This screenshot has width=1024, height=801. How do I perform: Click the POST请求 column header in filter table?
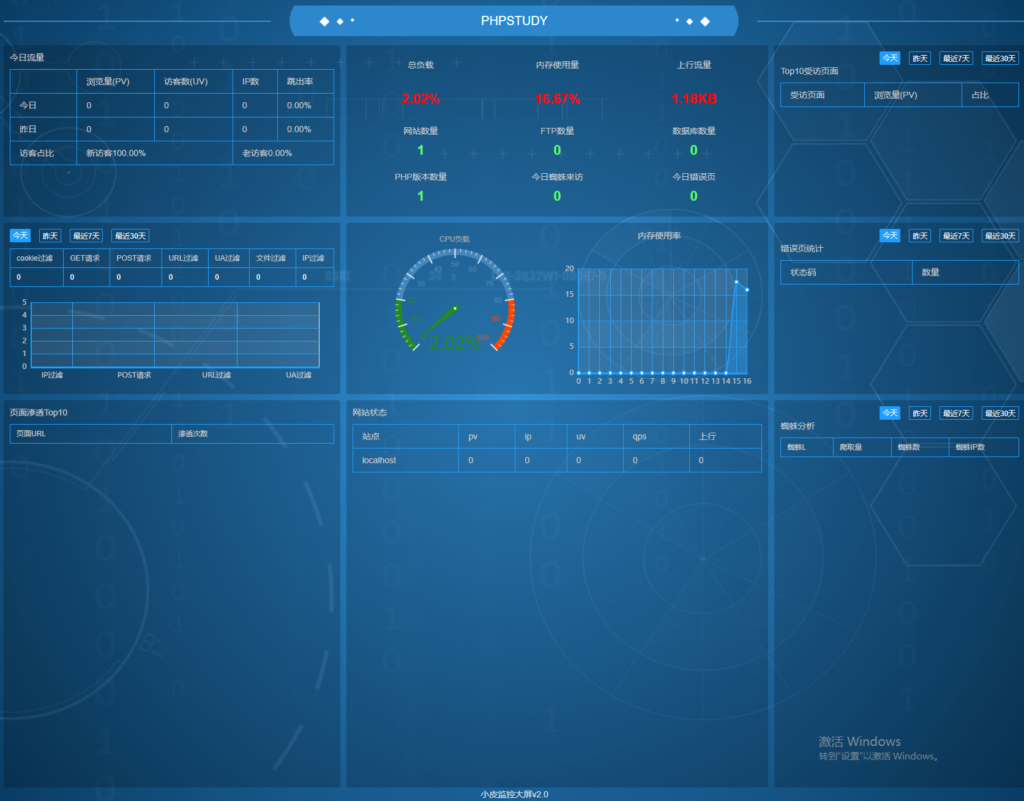(134, 258)
